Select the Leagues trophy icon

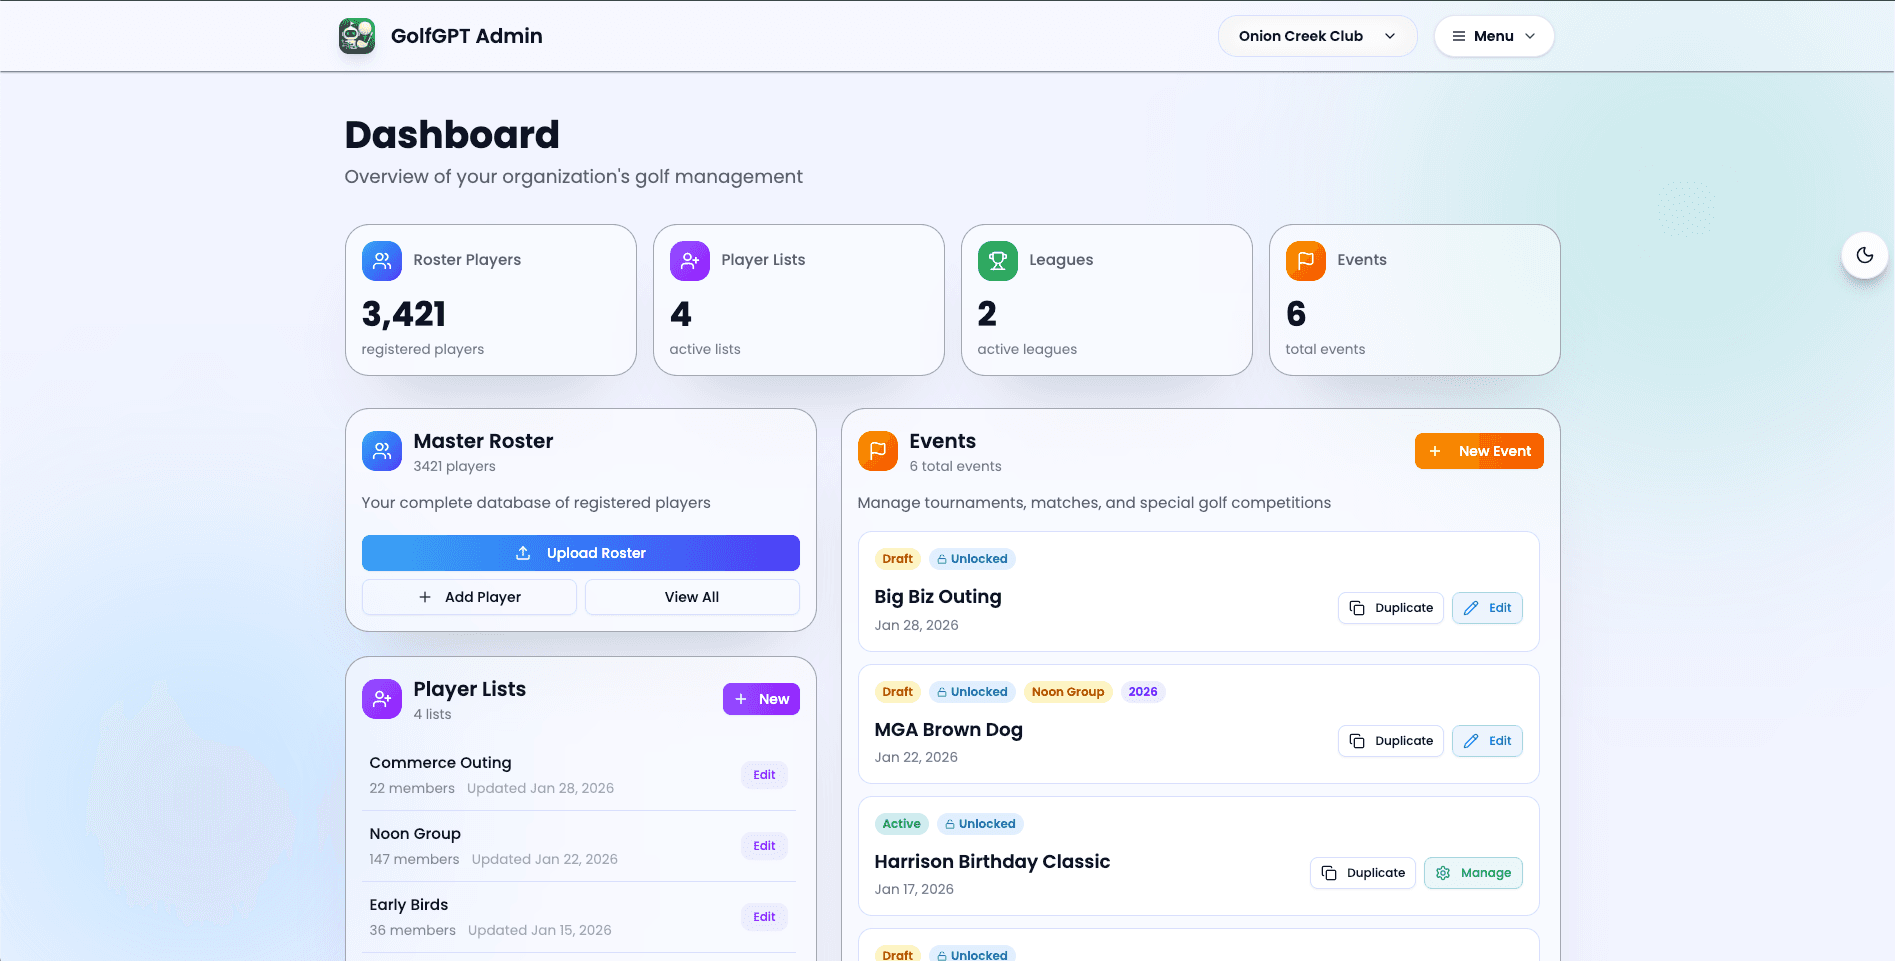(x=997, y=260)
